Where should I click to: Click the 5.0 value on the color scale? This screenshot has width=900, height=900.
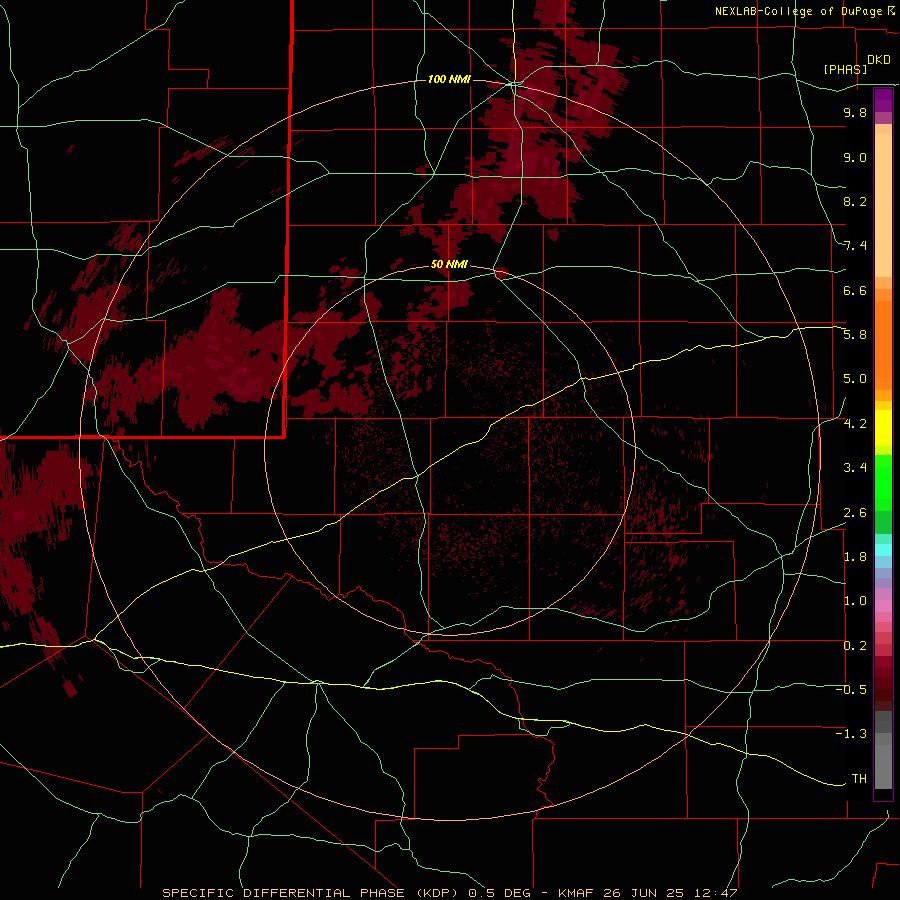point(855,379)
